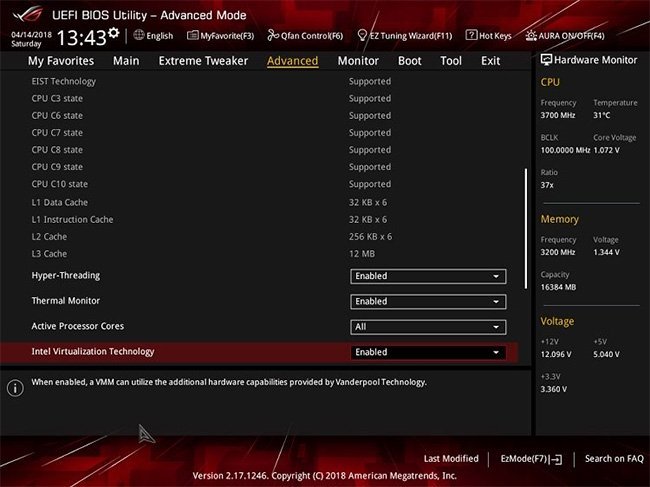This screenshot has width=650, height=487.
Task: Click the 3200 MHz memory frequency
Action: 558,252
